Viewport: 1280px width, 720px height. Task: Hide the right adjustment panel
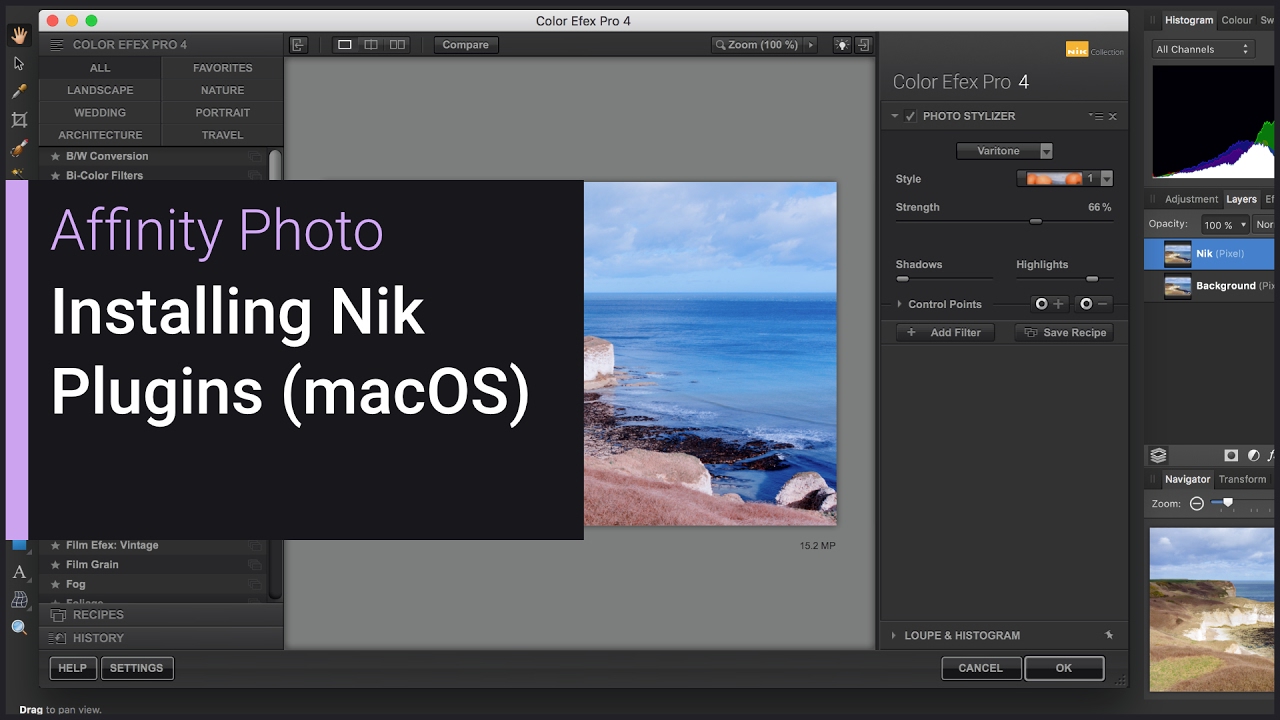(x=864, y=45)
